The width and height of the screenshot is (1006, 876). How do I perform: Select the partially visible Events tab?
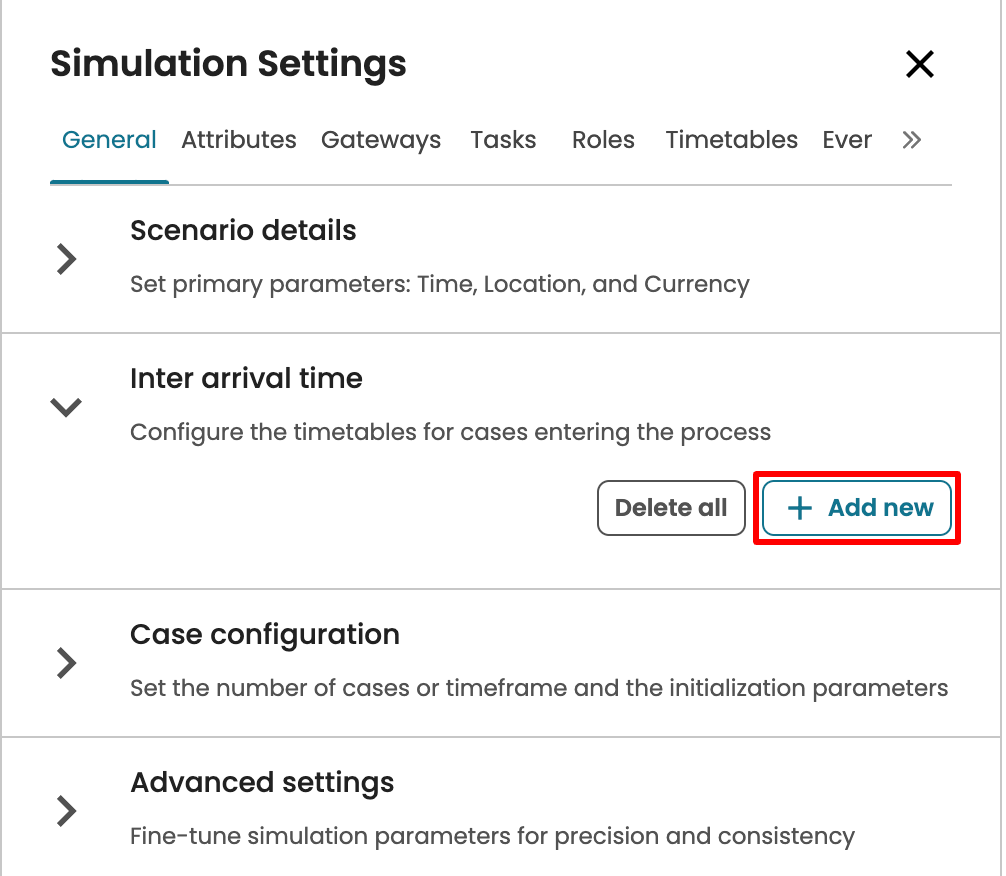(x=847, y=140)
